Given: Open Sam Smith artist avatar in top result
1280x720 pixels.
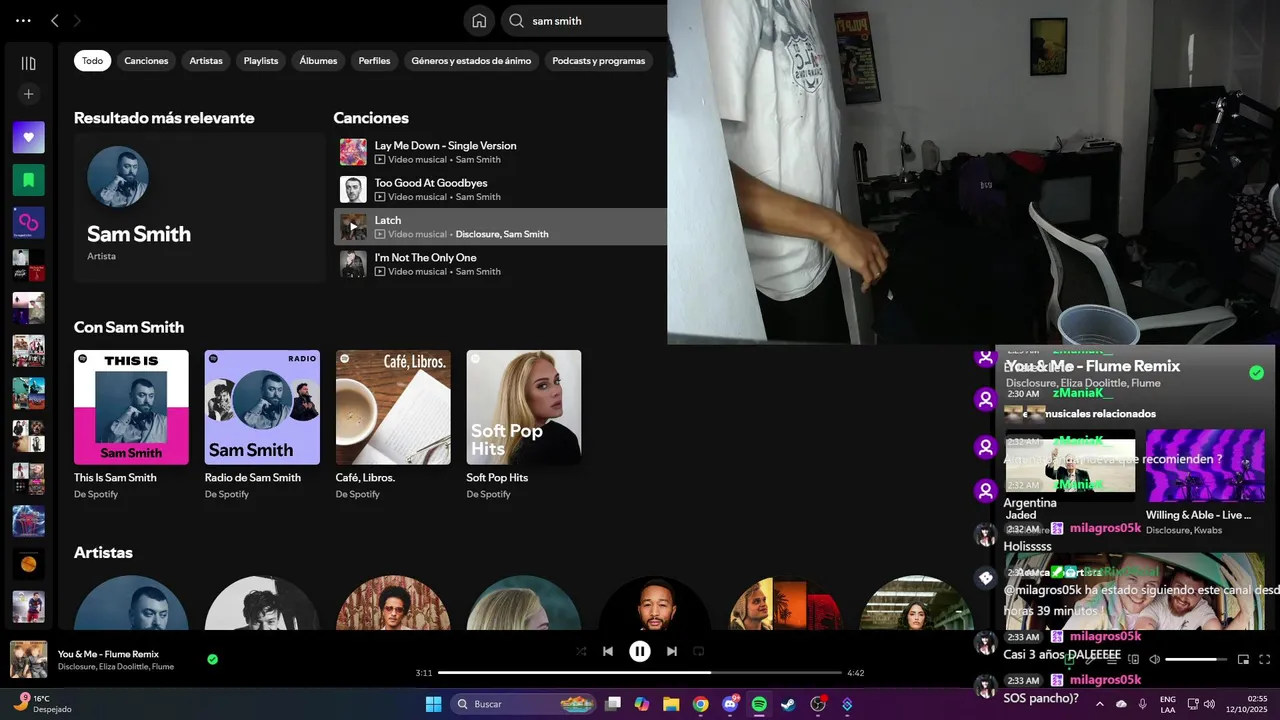Looking at the screenshot, I should click(118, 177).
